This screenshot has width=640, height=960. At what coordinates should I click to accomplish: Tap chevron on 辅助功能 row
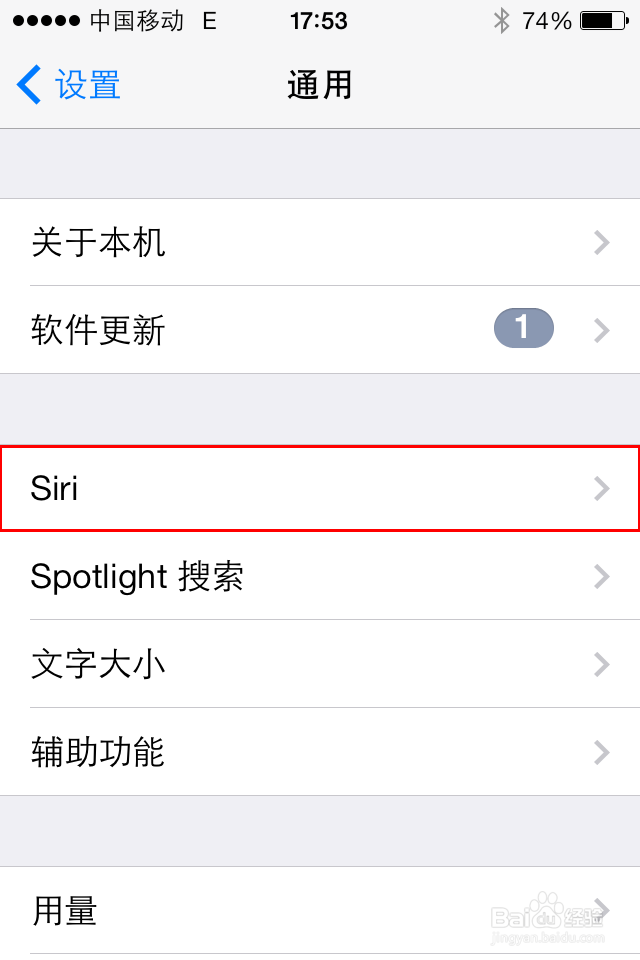[601, 752]
